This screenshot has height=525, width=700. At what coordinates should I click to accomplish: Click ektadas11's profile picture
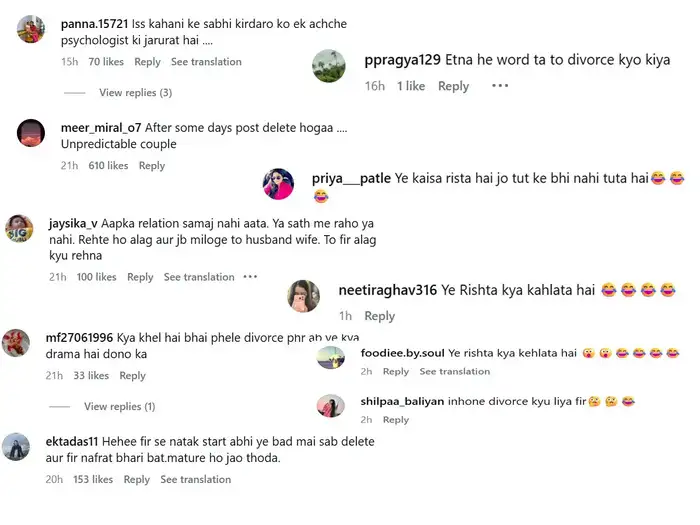point(16,446)
